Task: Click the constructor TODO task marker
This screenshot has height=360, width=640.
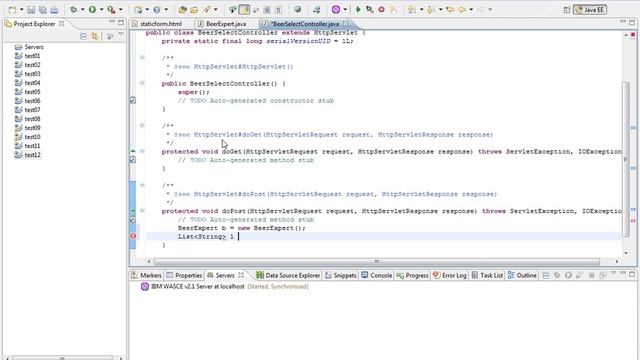Action: click(x=133, y=100)
